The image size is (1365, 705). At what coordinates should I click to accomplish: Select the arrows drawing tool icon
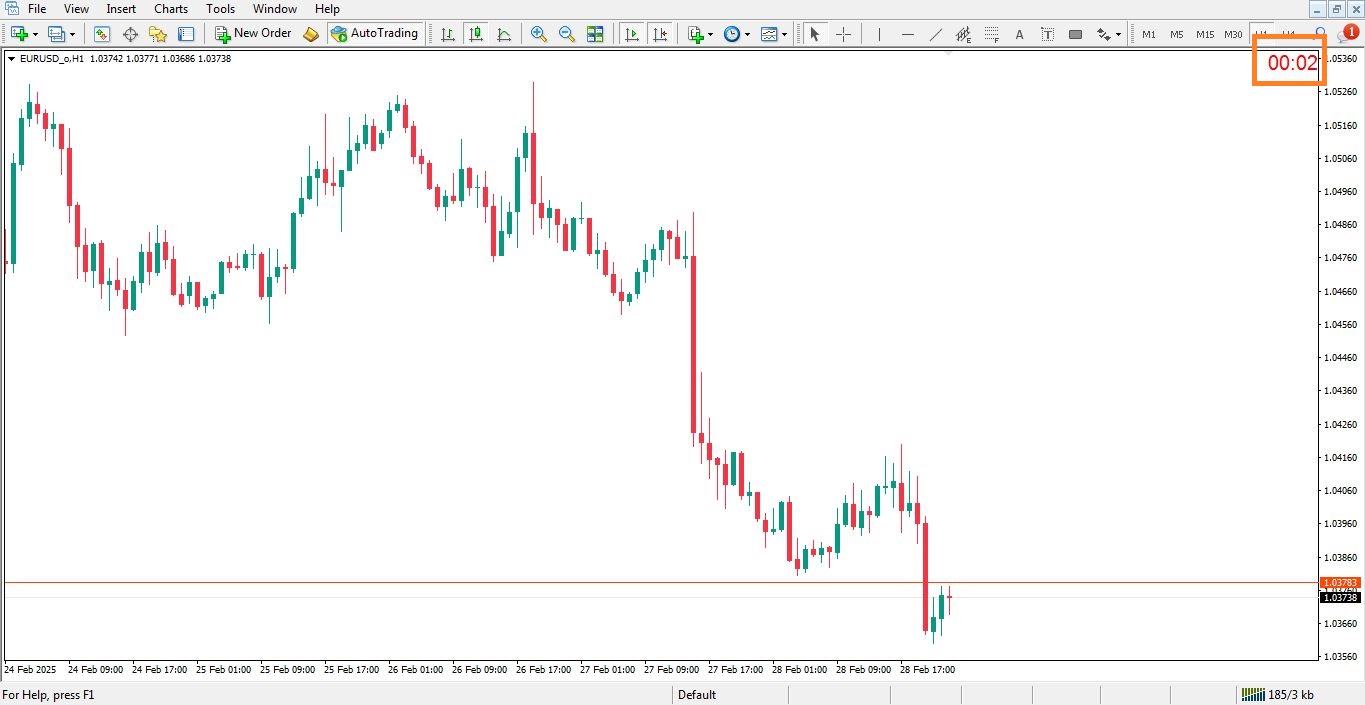coord(1103,34)
